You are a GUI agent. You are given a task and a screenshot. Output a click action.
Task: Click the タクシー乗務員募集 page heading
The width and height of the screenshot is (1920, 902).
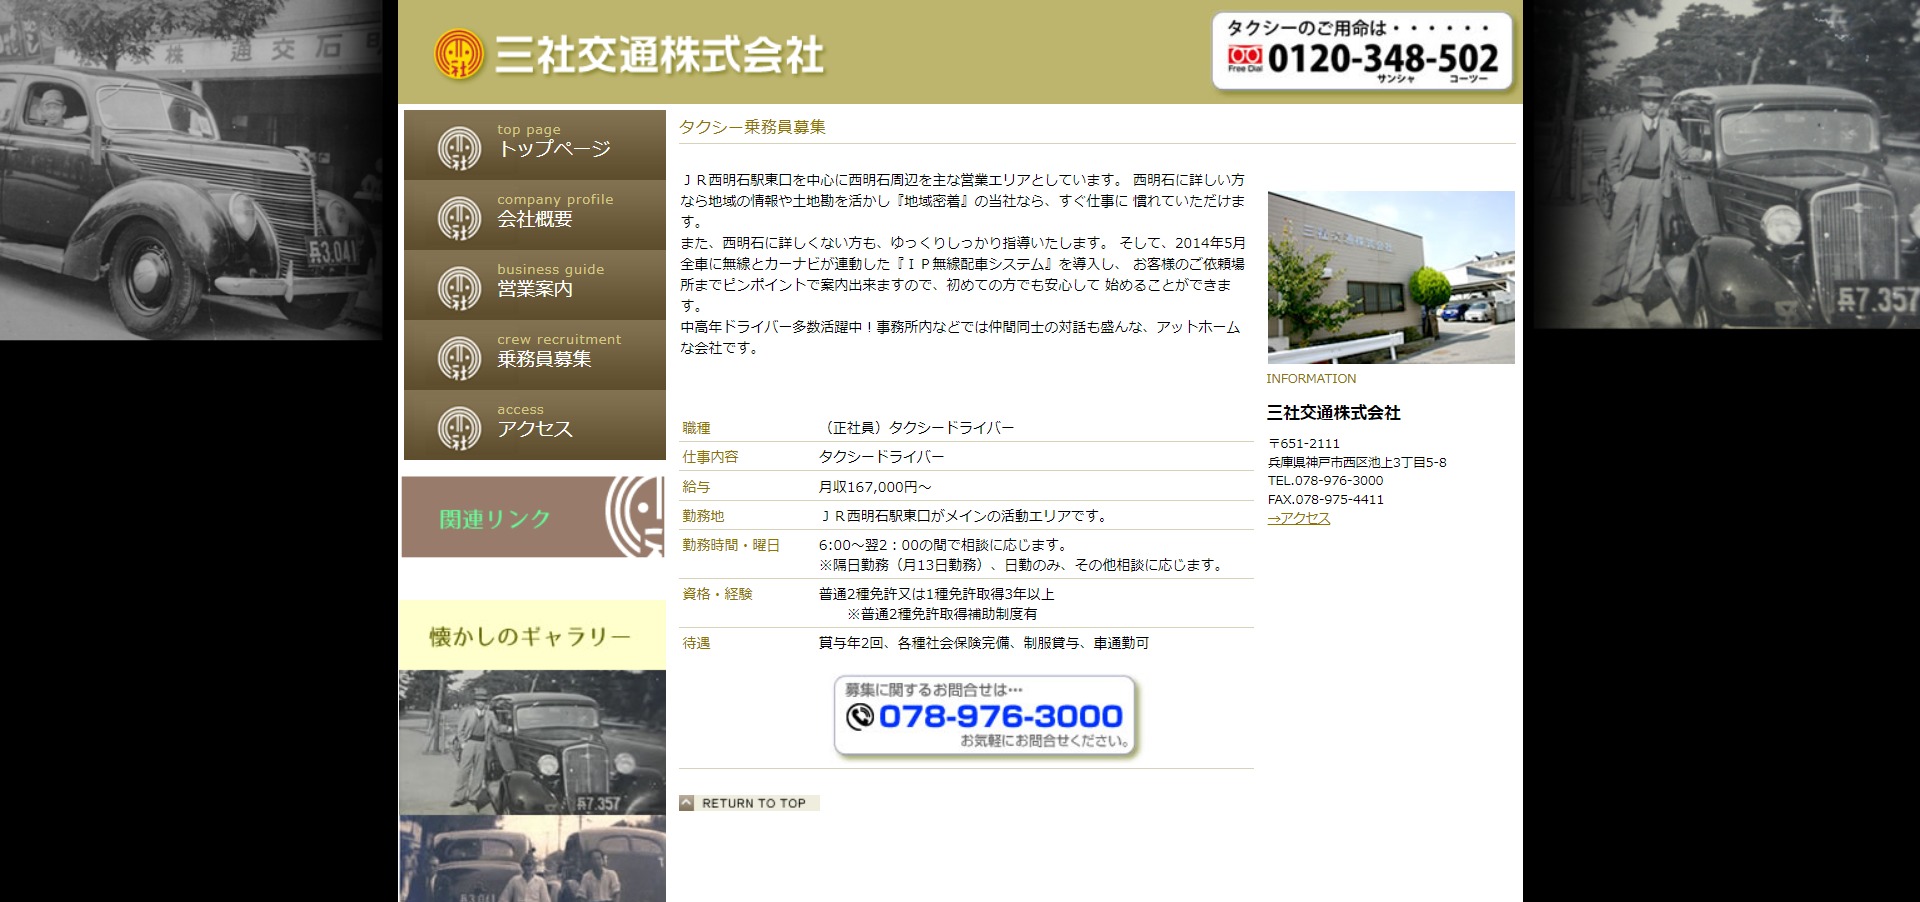(x=752, y=127)
